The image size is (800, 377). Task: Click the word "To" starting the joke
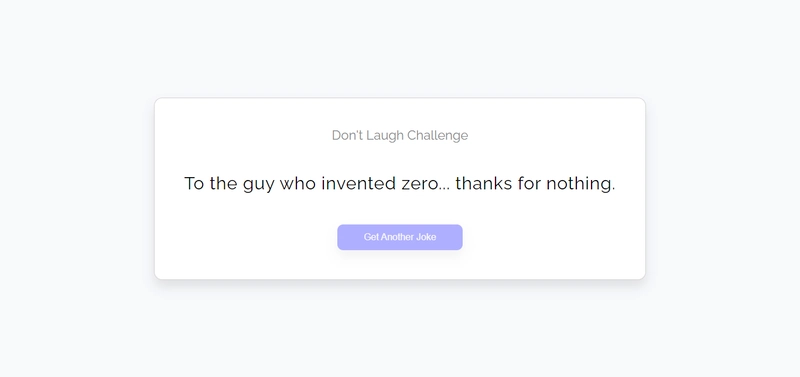(x=194, y=184)
